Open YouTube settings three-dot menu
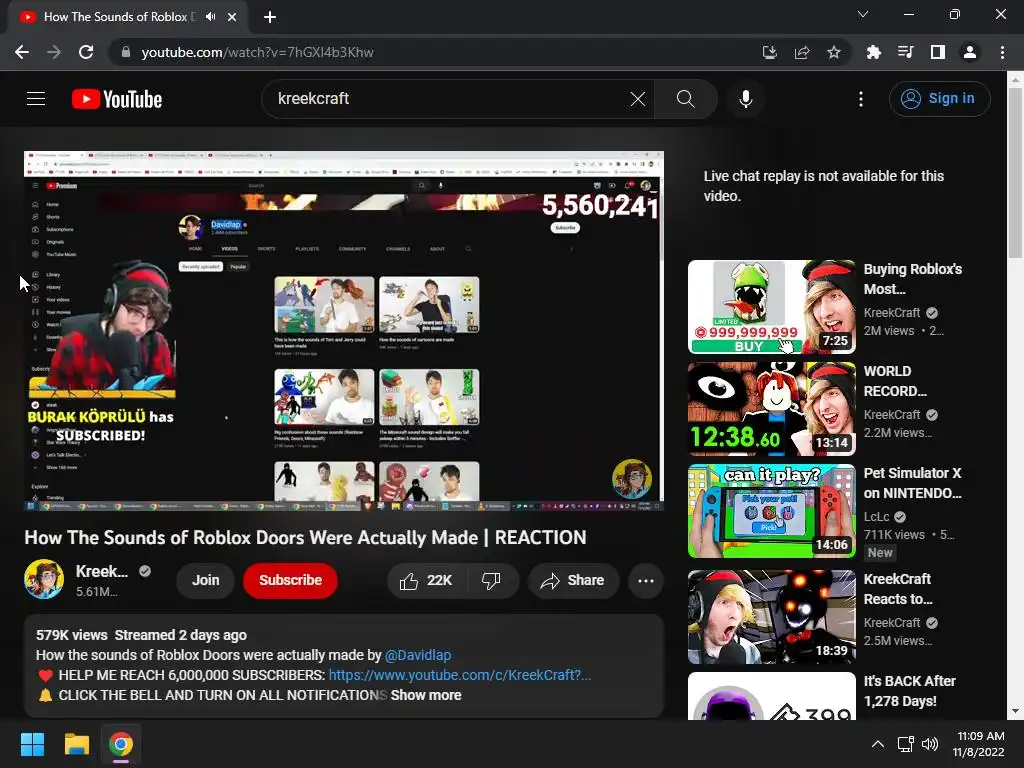1024x768 pixels. click(861, 99)
